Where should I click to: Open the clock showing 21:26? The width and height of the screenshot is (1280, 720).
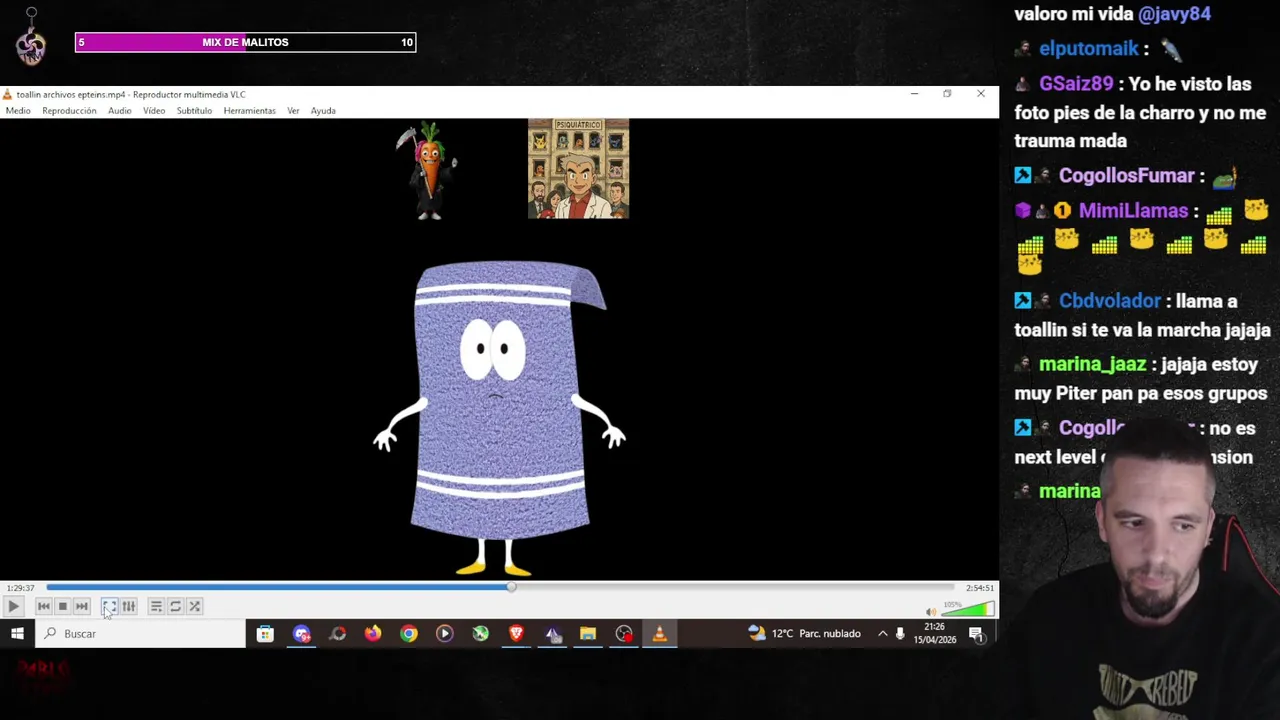934,633
